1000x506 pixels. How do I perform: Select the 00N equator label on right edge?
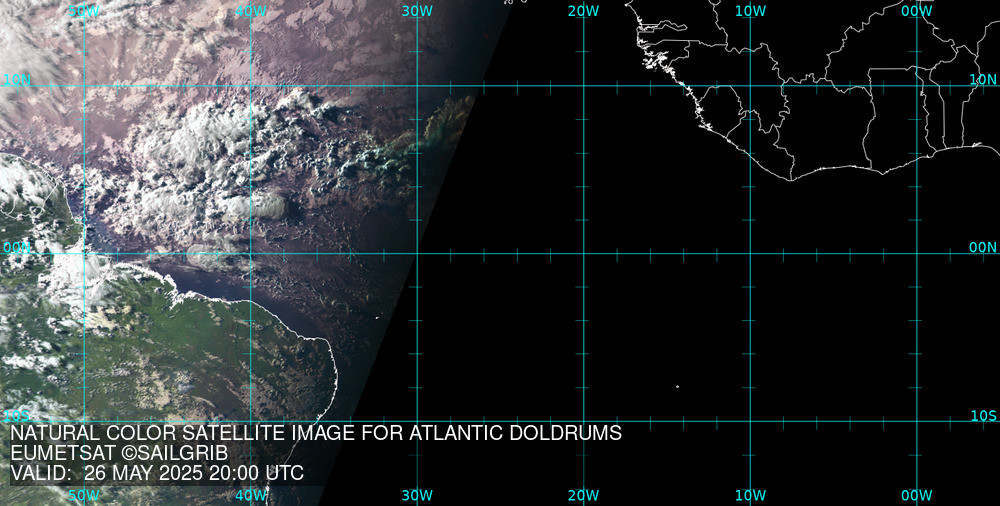(x=983, y=248)
